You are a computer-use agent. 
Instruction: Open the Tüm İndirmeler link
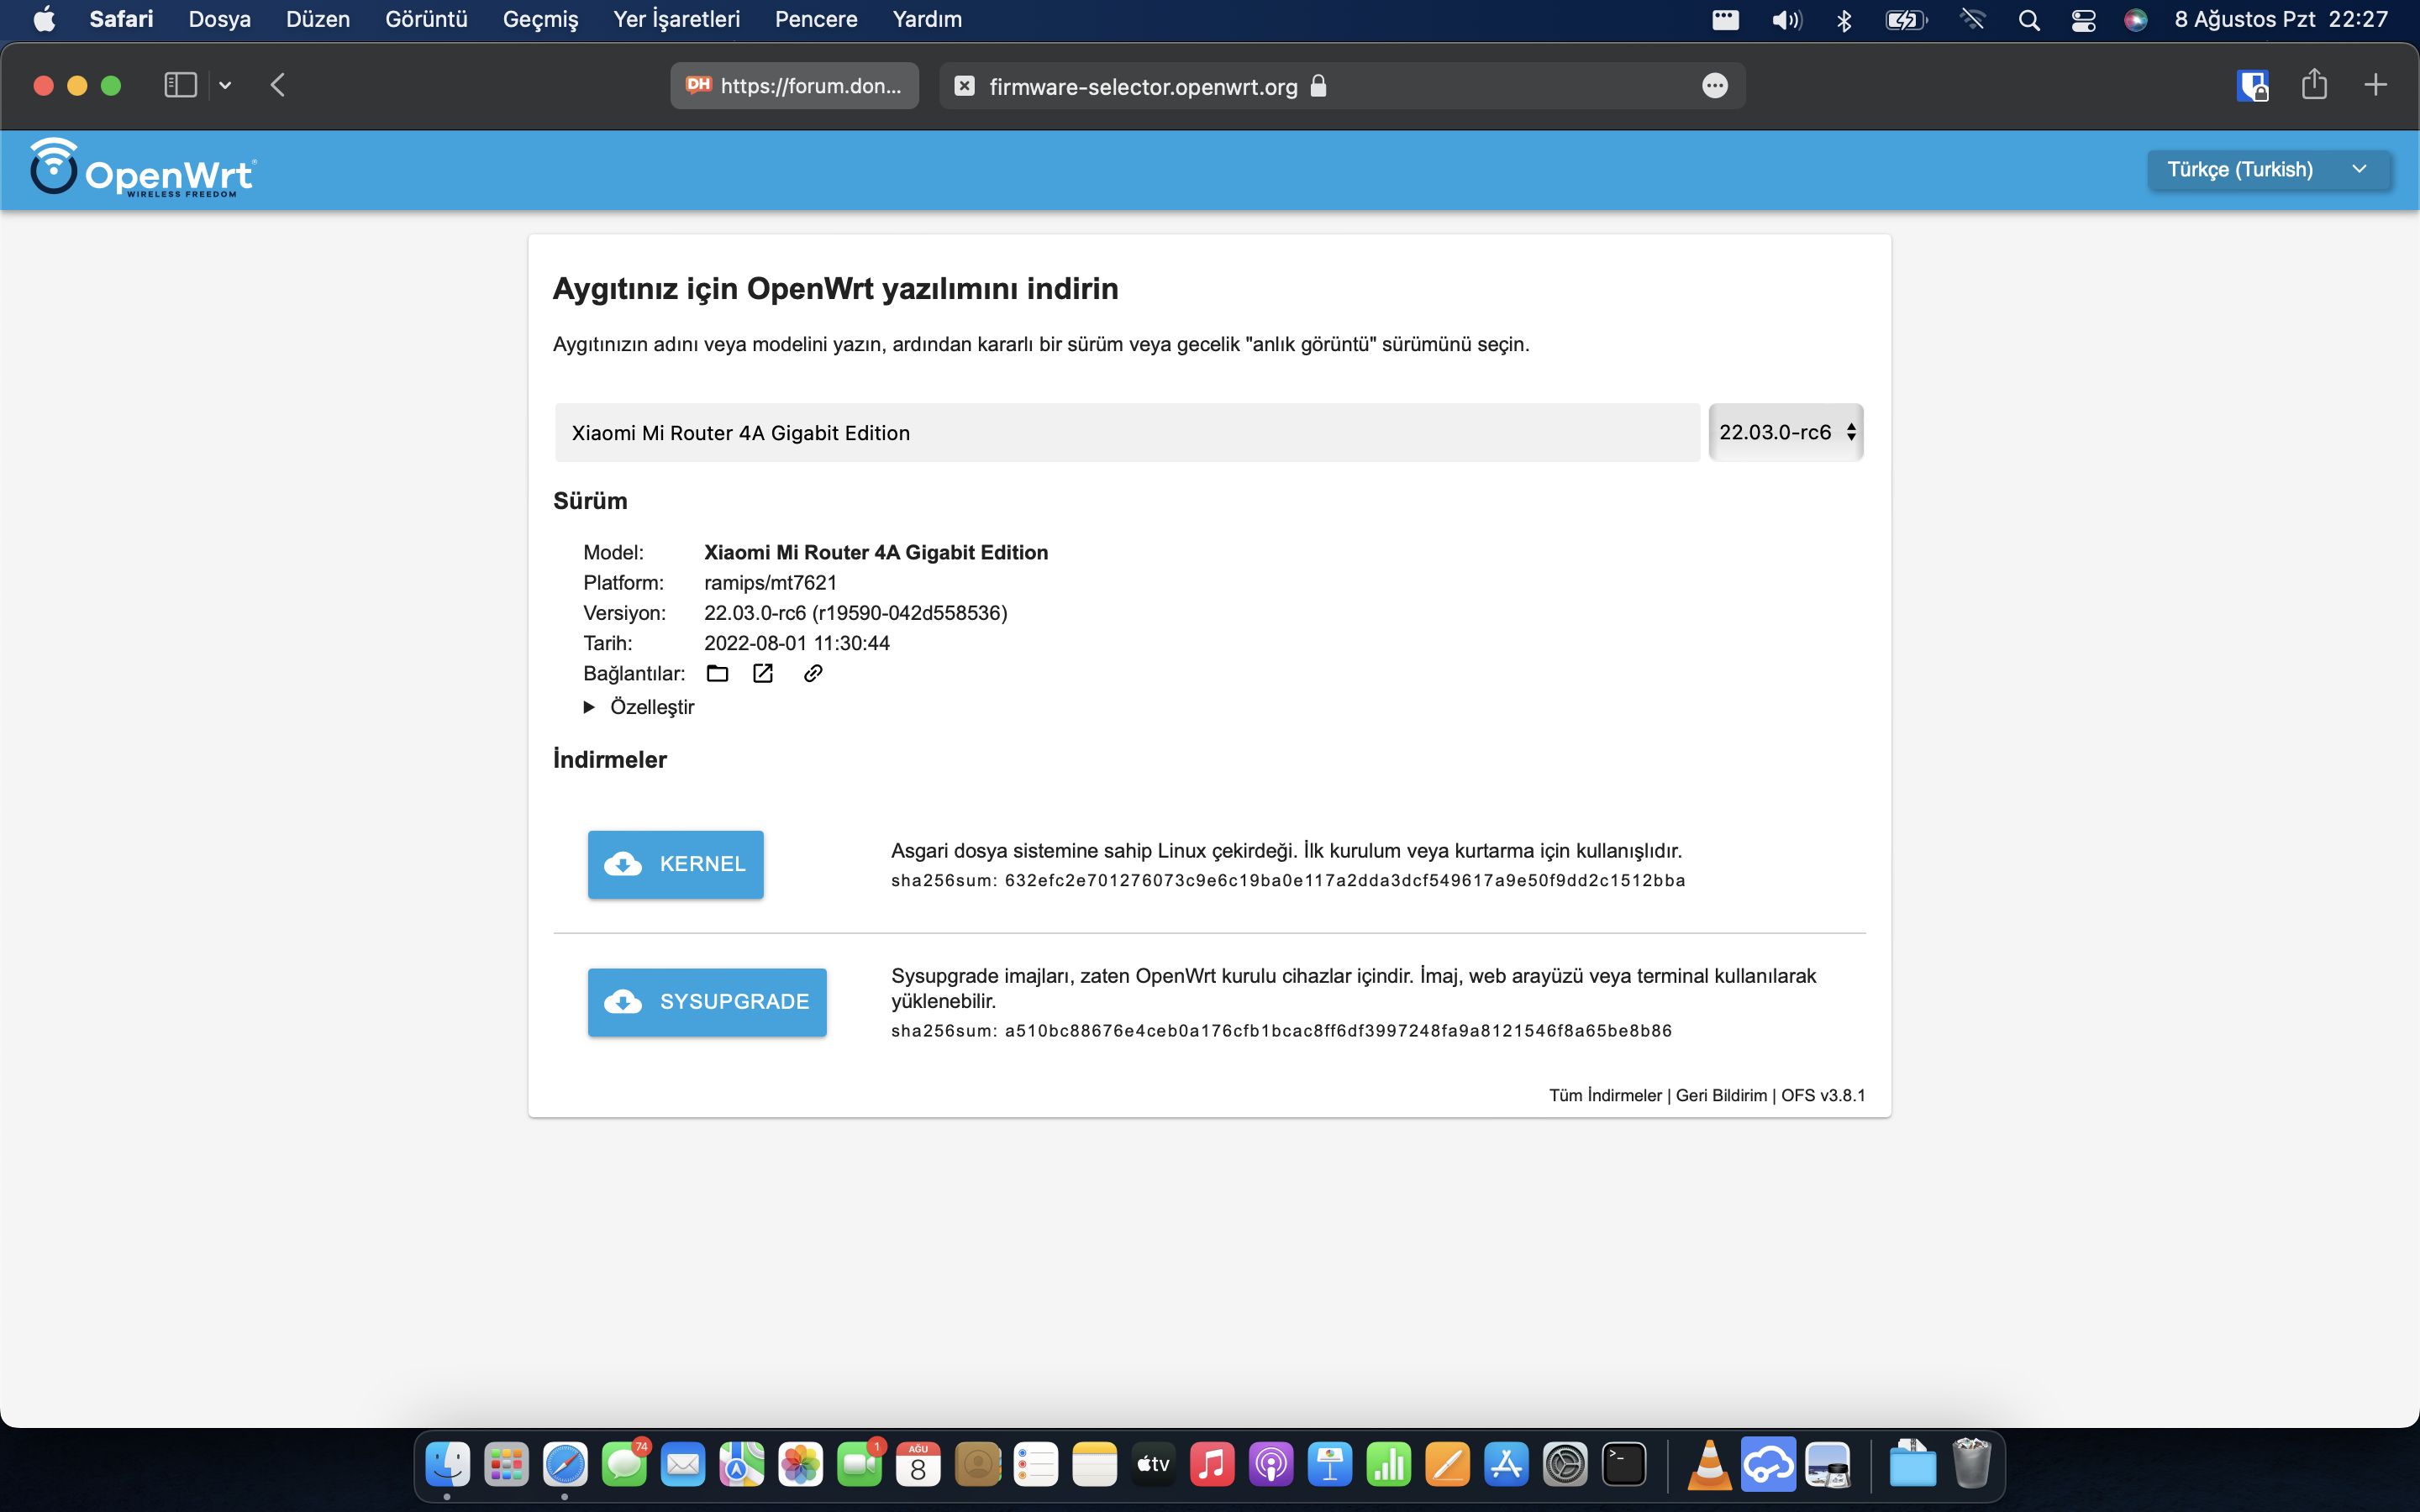[x=1605, y=1095]
